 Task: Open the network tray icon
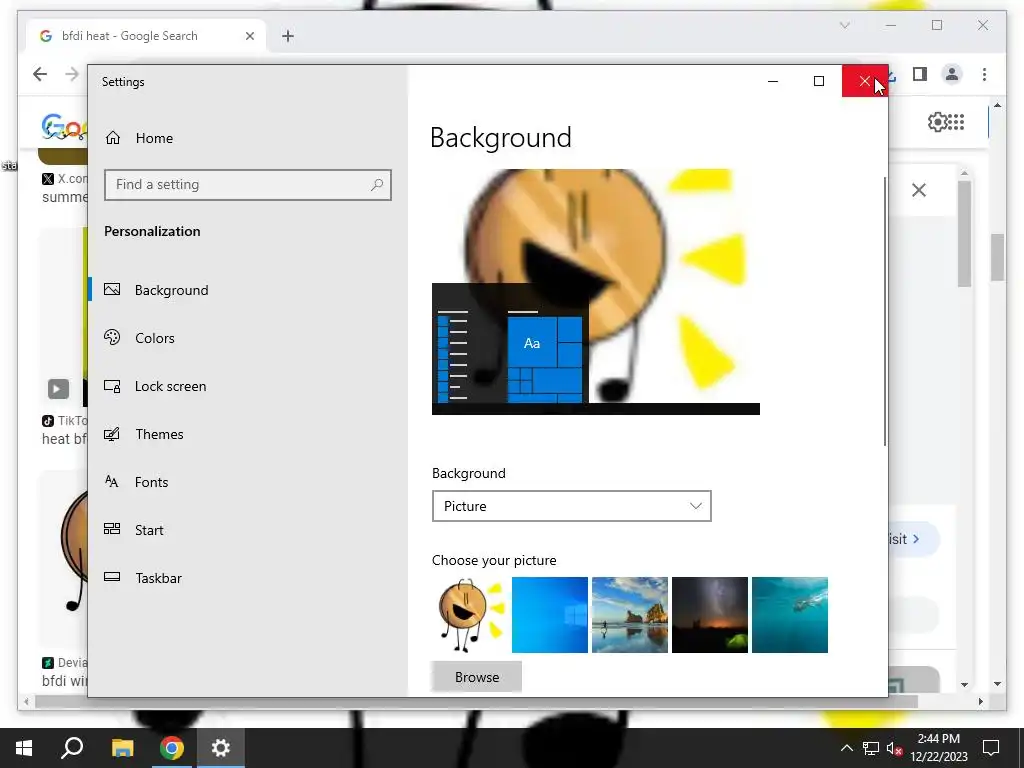pos(871,748)
